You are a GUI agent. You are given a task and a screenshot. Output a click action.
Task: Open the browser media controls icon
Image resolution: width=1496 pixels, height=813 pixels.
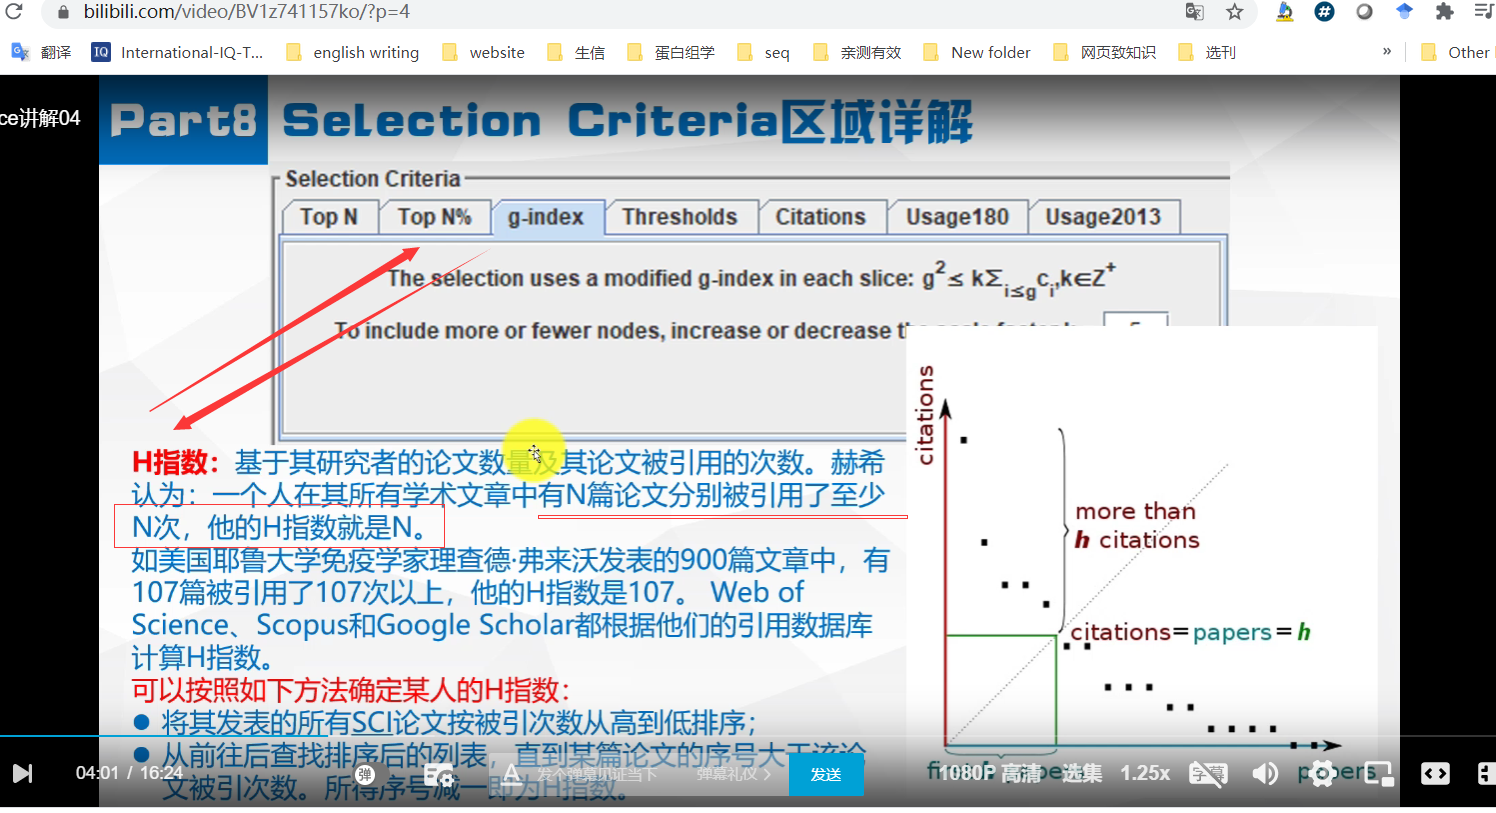1484,12
